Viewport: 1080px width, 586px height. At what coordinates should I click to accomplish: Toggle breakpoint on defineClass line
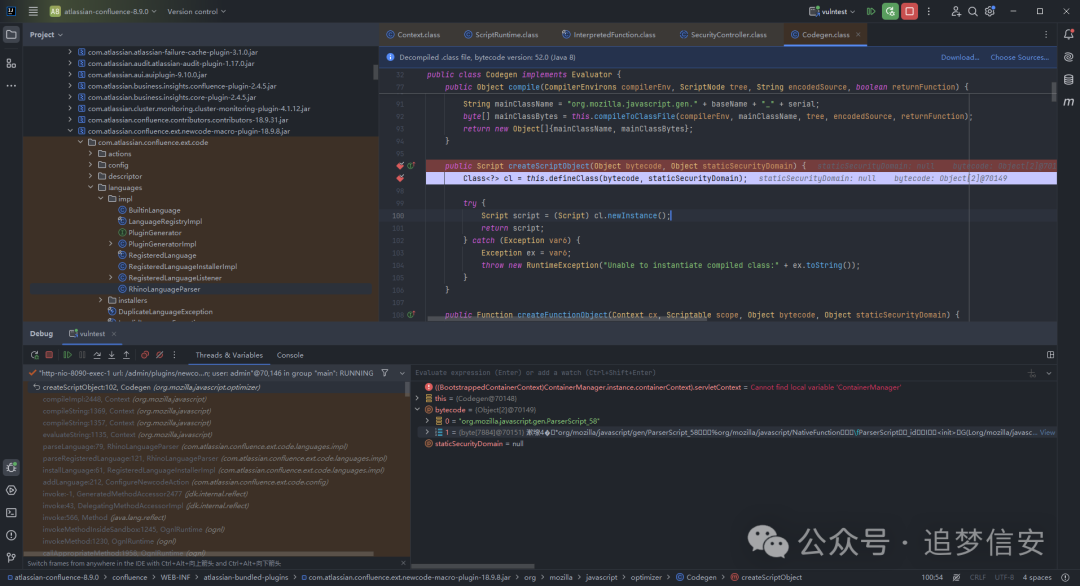(400, 178)
